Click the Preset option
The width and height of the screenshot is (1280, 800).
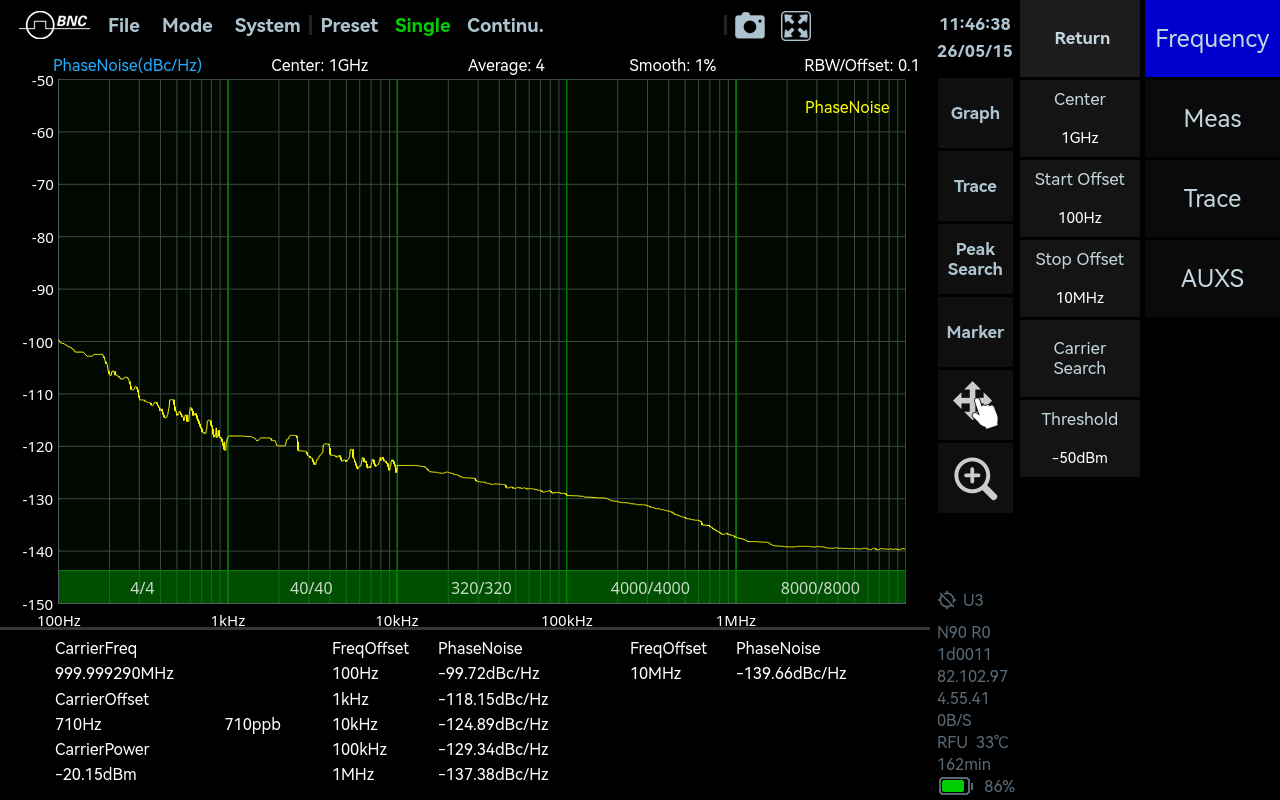349,26
